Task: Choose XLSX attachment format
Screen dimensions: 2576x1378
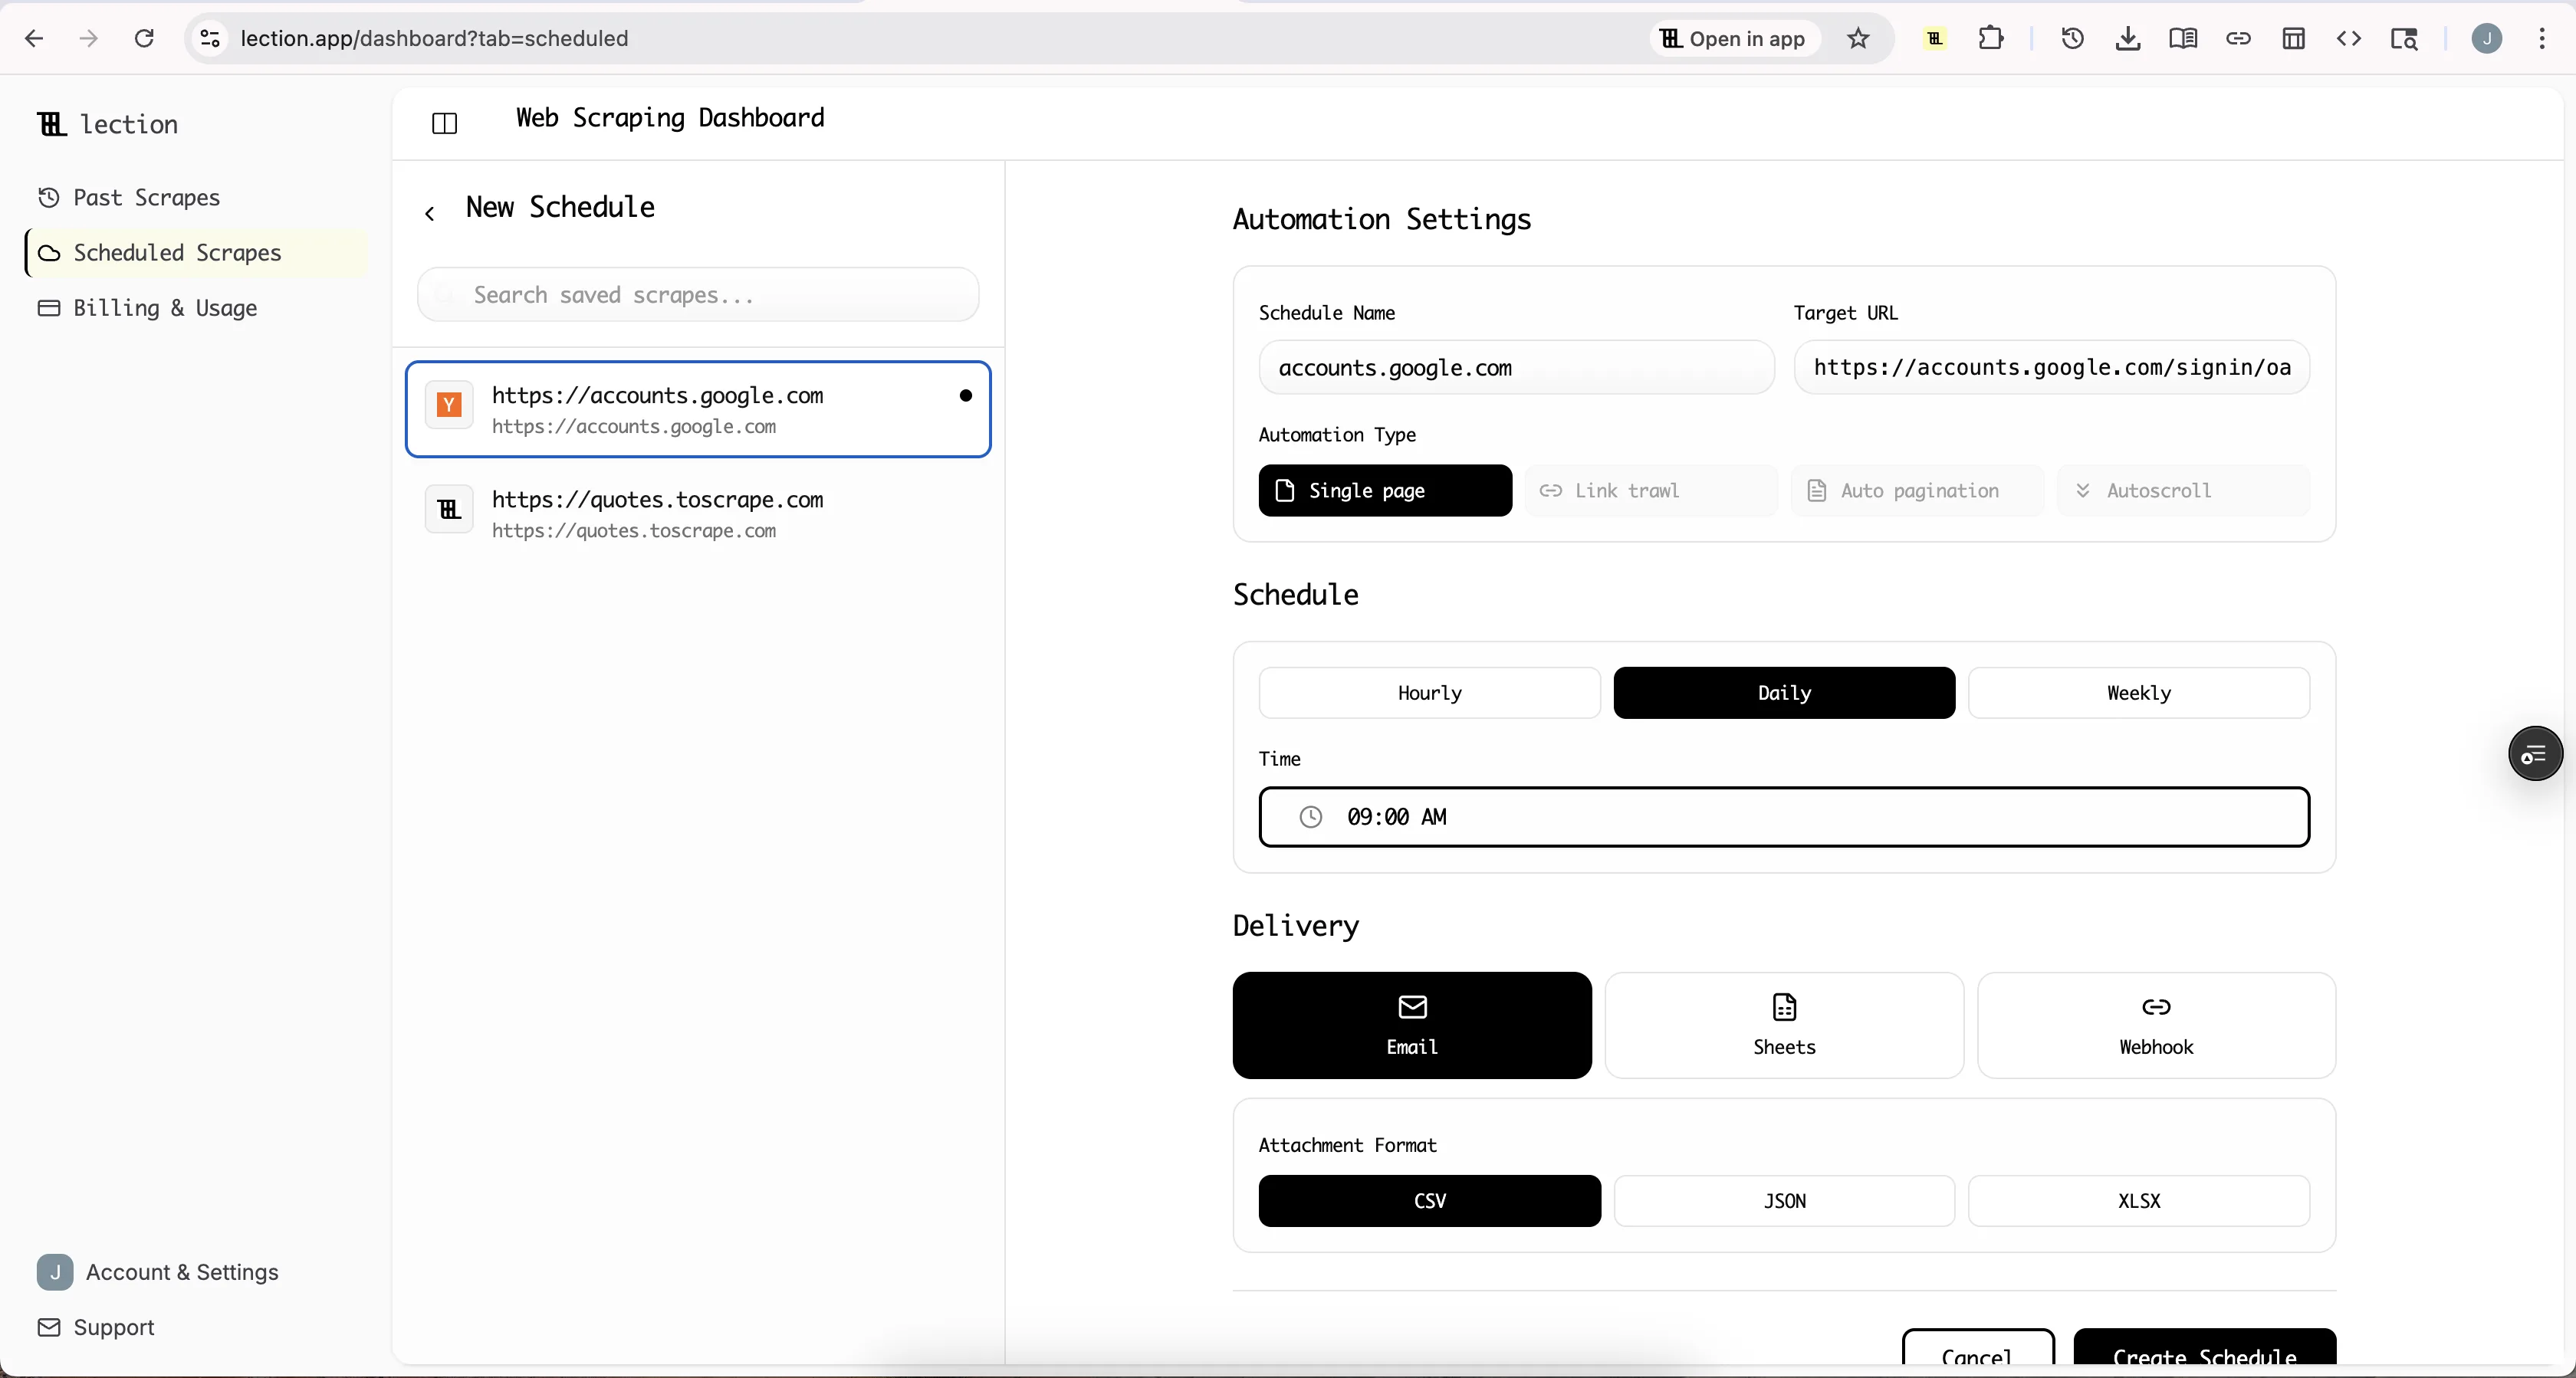Action: [2138, 1201]
